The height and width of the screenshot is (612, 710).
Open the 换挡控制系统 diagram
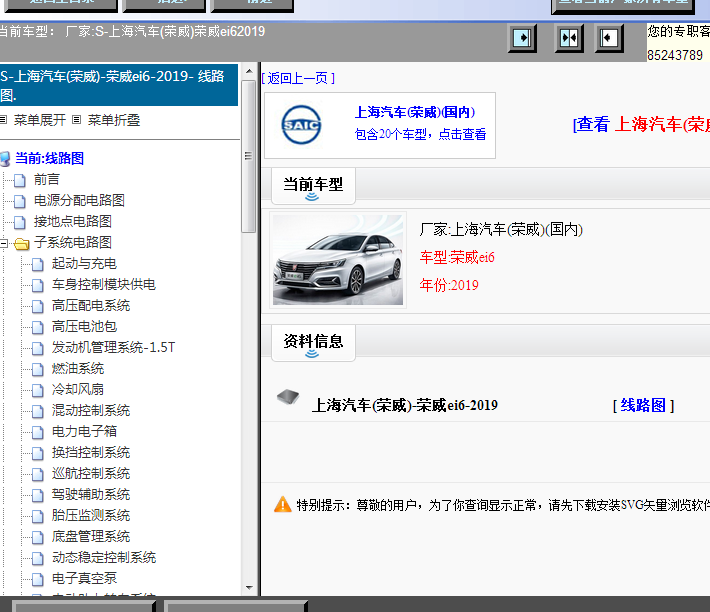coord(91,452)
